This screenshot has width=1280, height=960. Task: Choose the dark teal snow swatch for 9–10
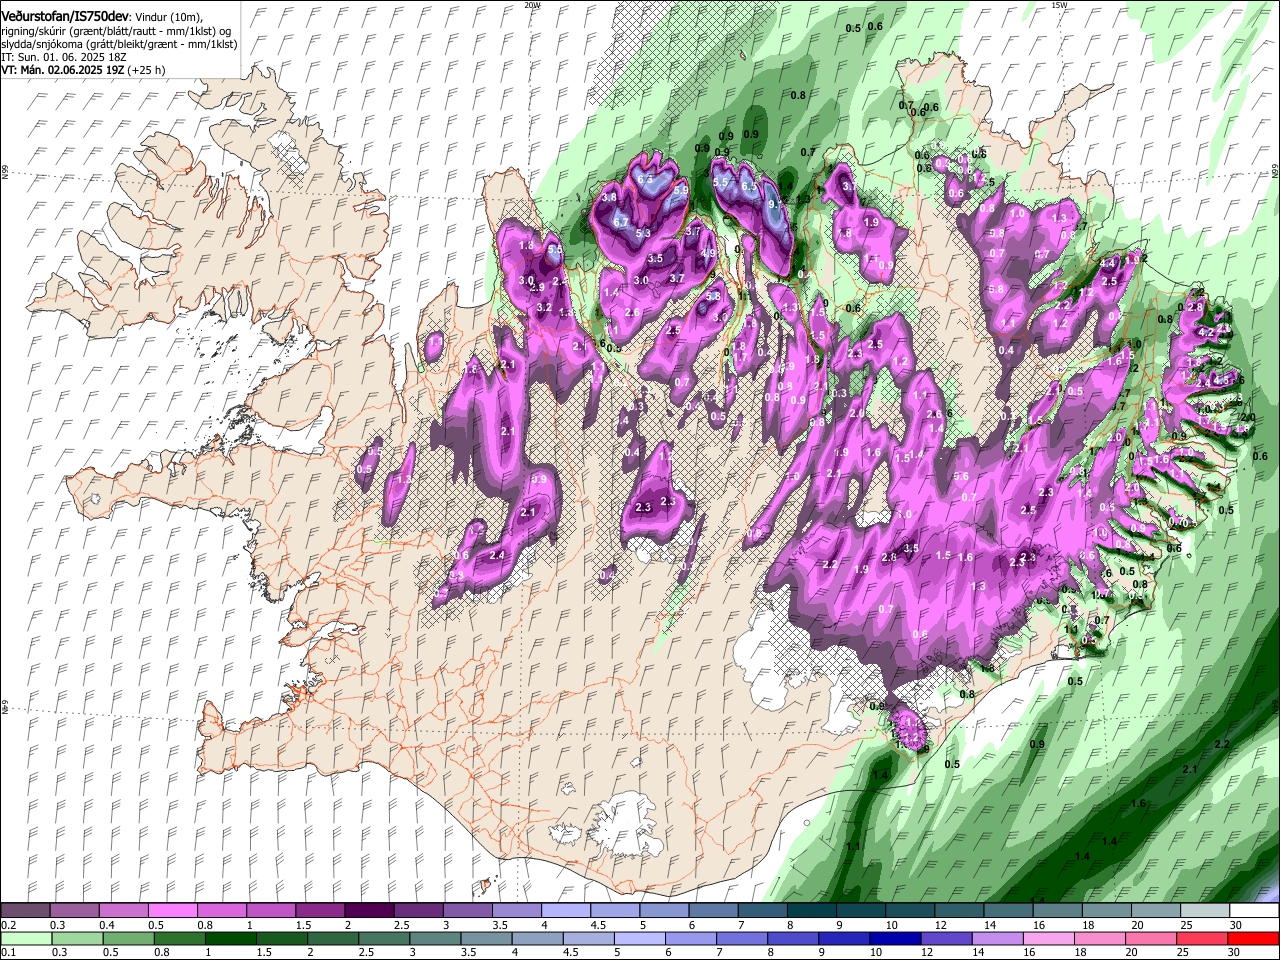(x=861, y=911)
